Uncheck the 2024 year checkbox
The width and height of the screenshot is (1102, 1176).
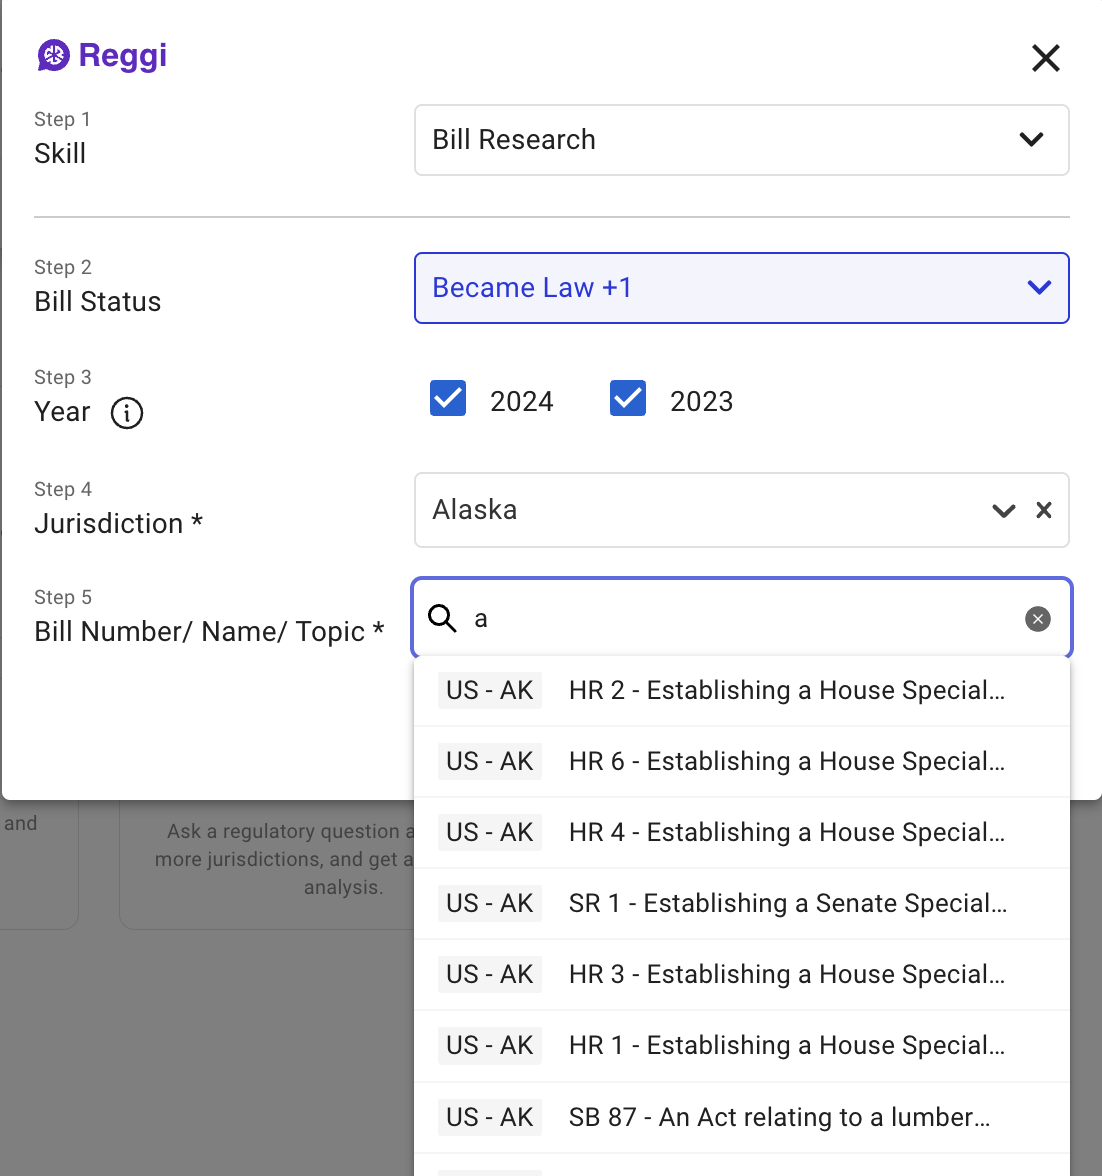pyautogui.click(x=448, y=399)
